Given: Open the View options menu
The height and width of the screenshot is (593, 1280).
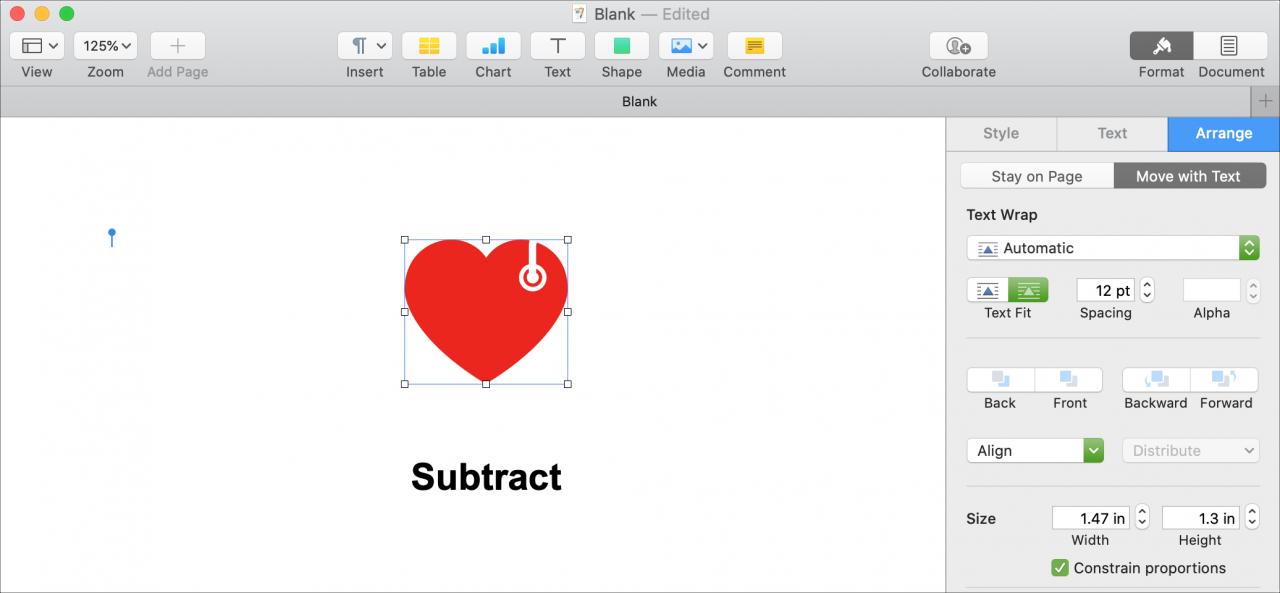Looking at the screenshot, I should [37, 46].
